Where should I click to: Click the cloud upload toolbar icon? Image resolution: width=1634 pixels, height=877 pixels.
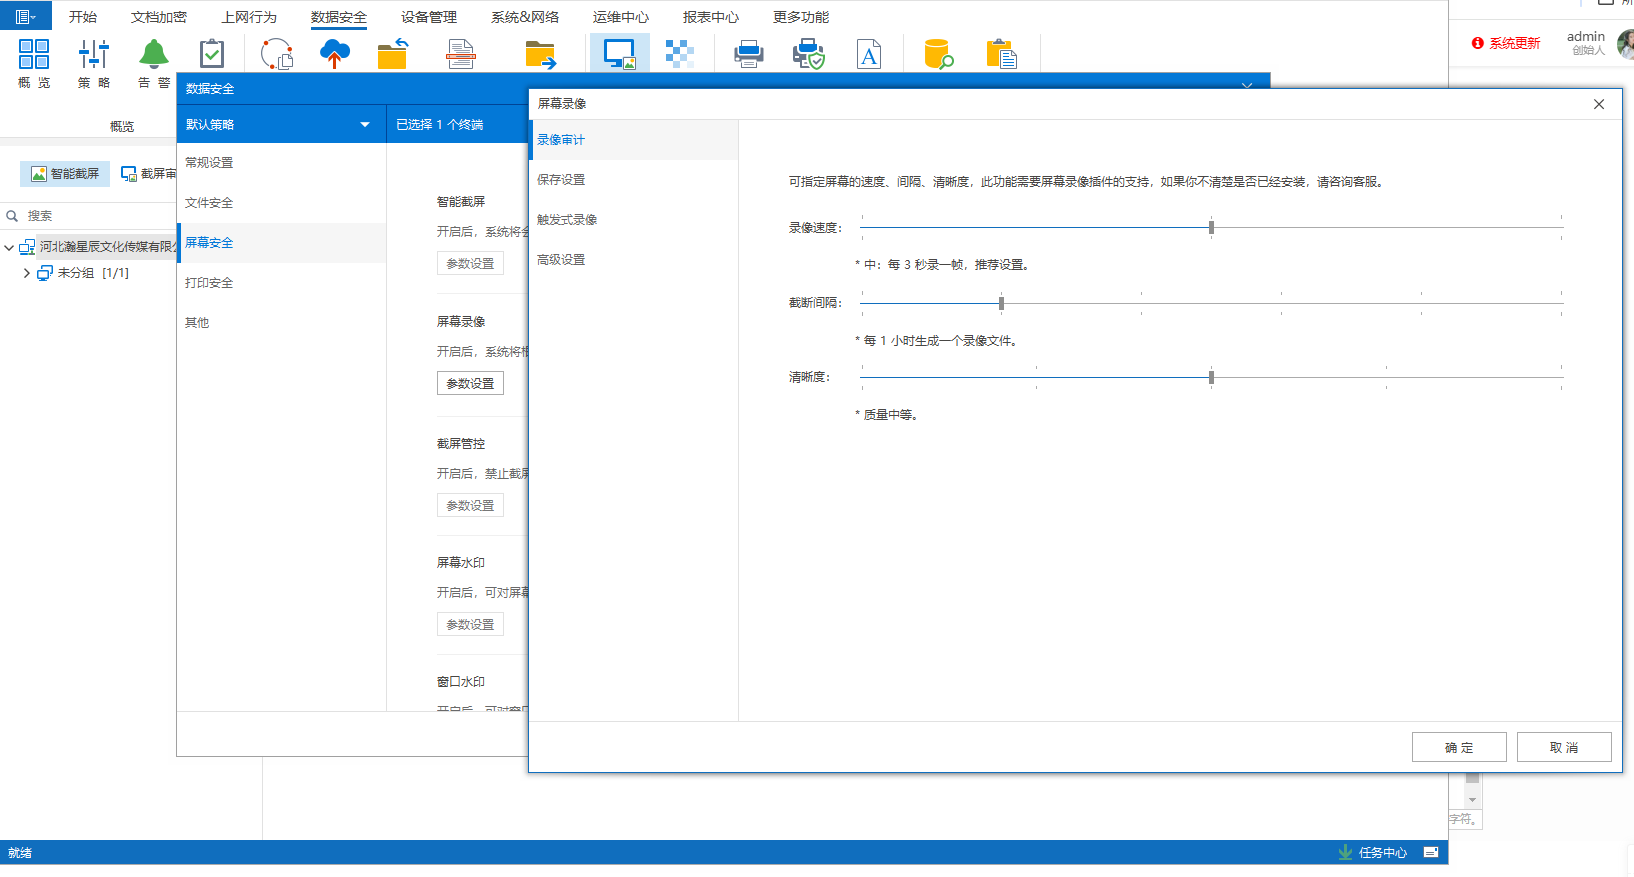tap(335, 54)
